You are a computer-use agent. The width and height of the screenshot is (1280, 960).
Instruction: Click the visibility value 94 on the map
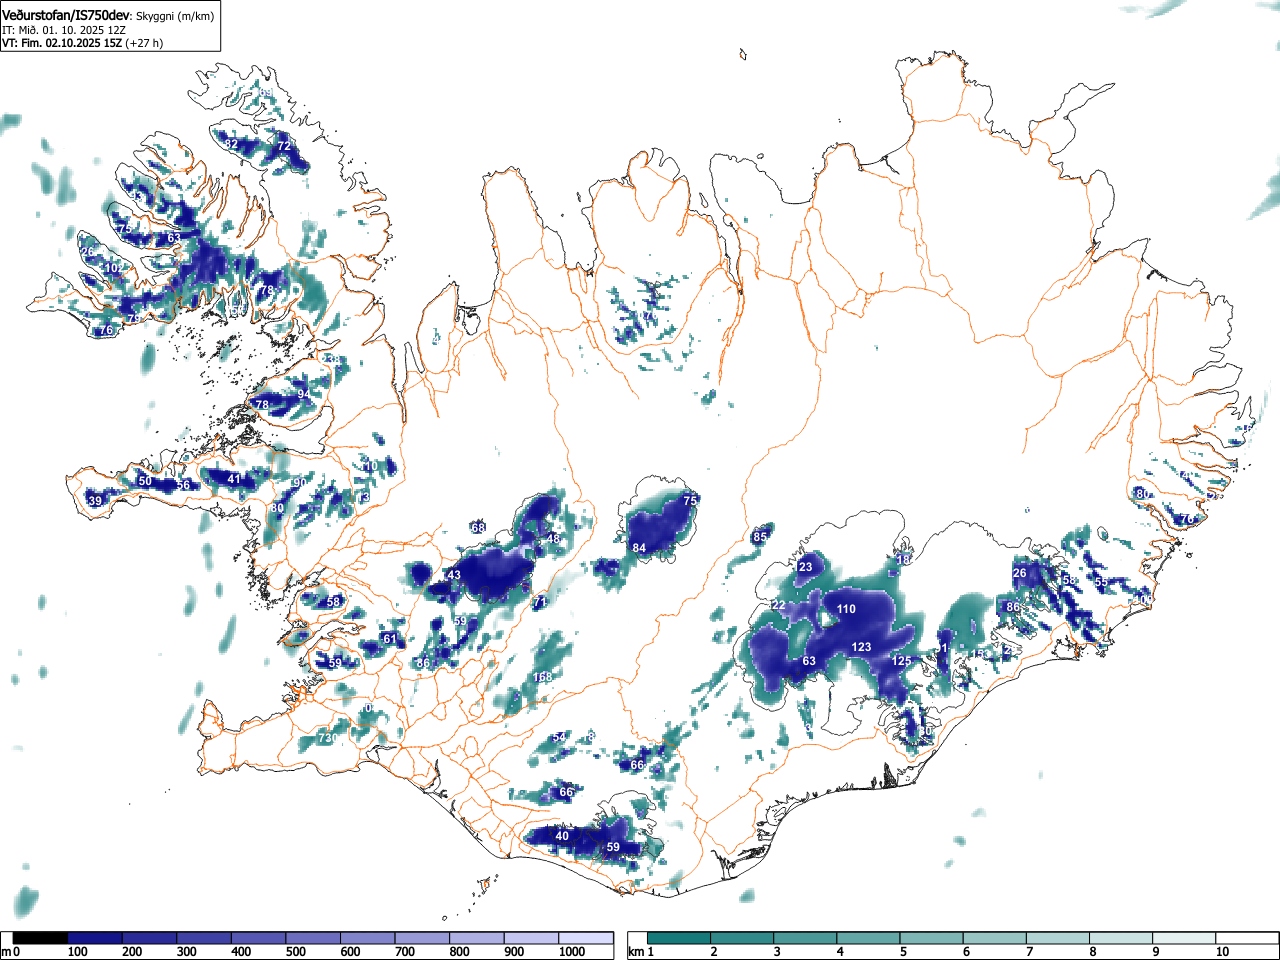coord(303,394)
